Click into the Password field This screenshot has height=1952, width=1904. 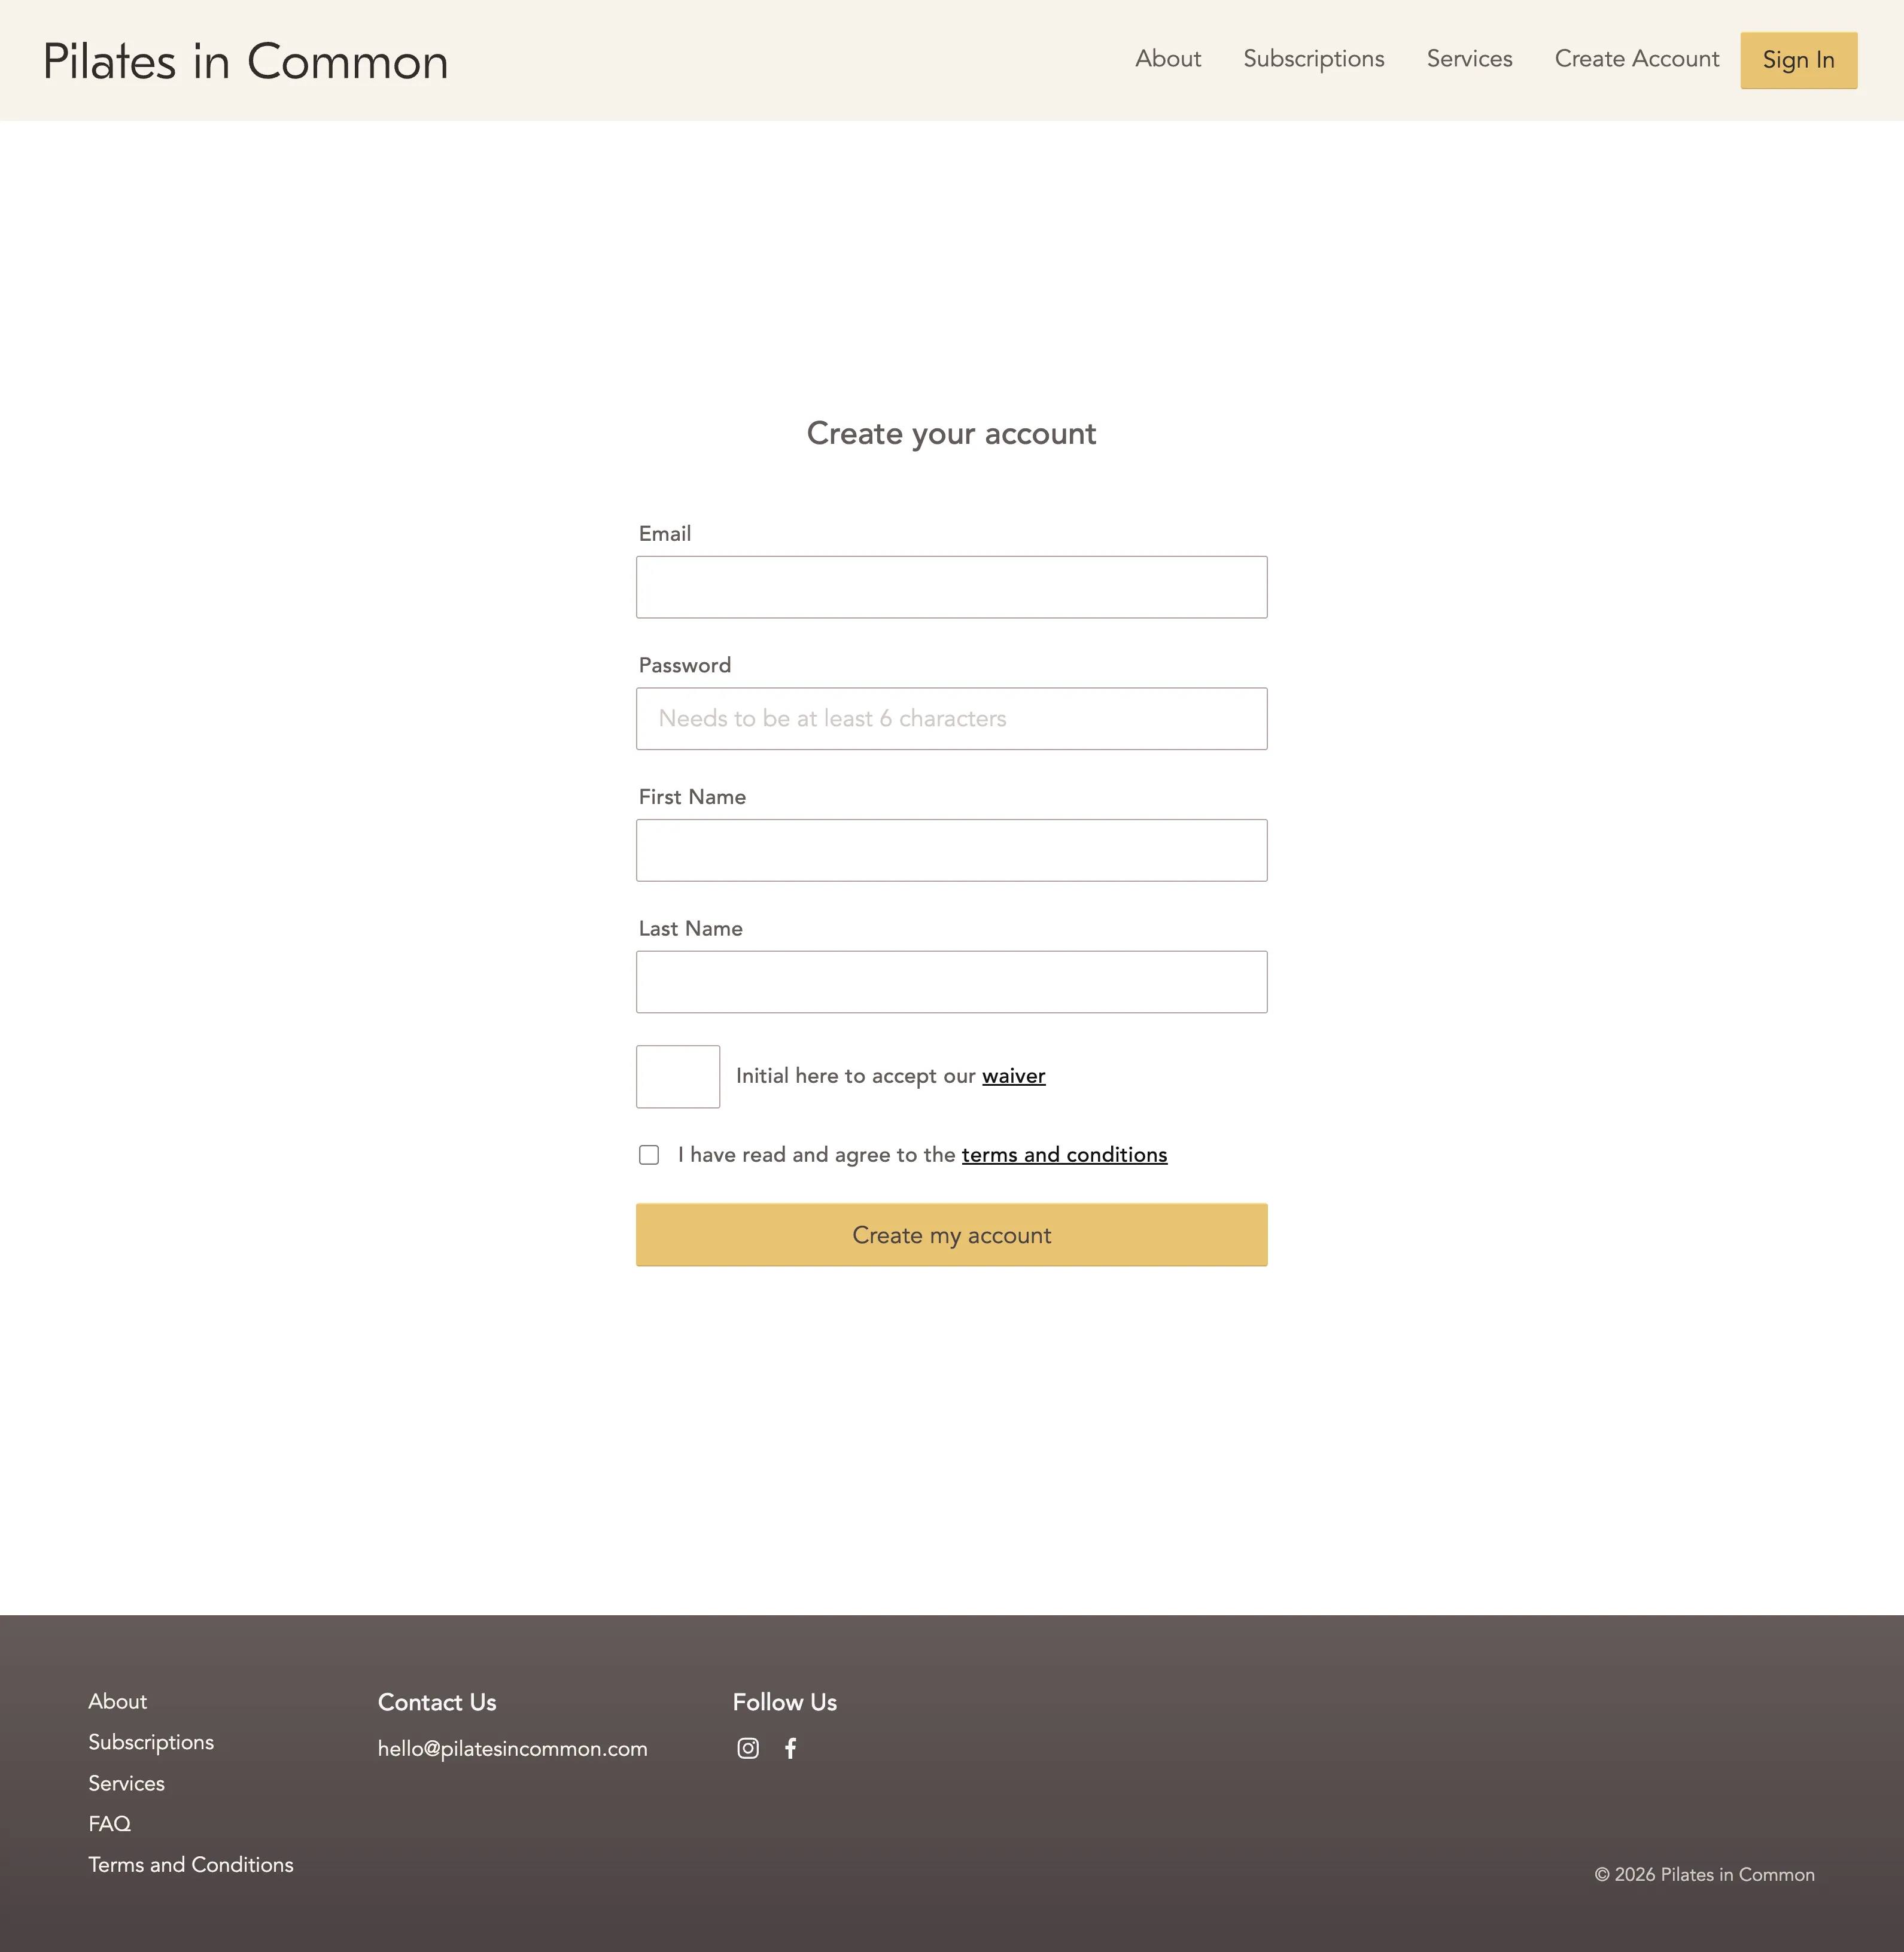click(951, 719)
